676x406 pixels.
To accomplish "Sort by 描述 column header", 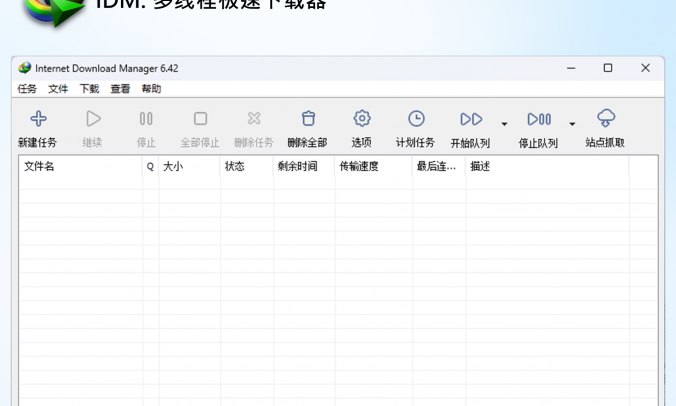I will pyautogui.click(x=547, y=166).
